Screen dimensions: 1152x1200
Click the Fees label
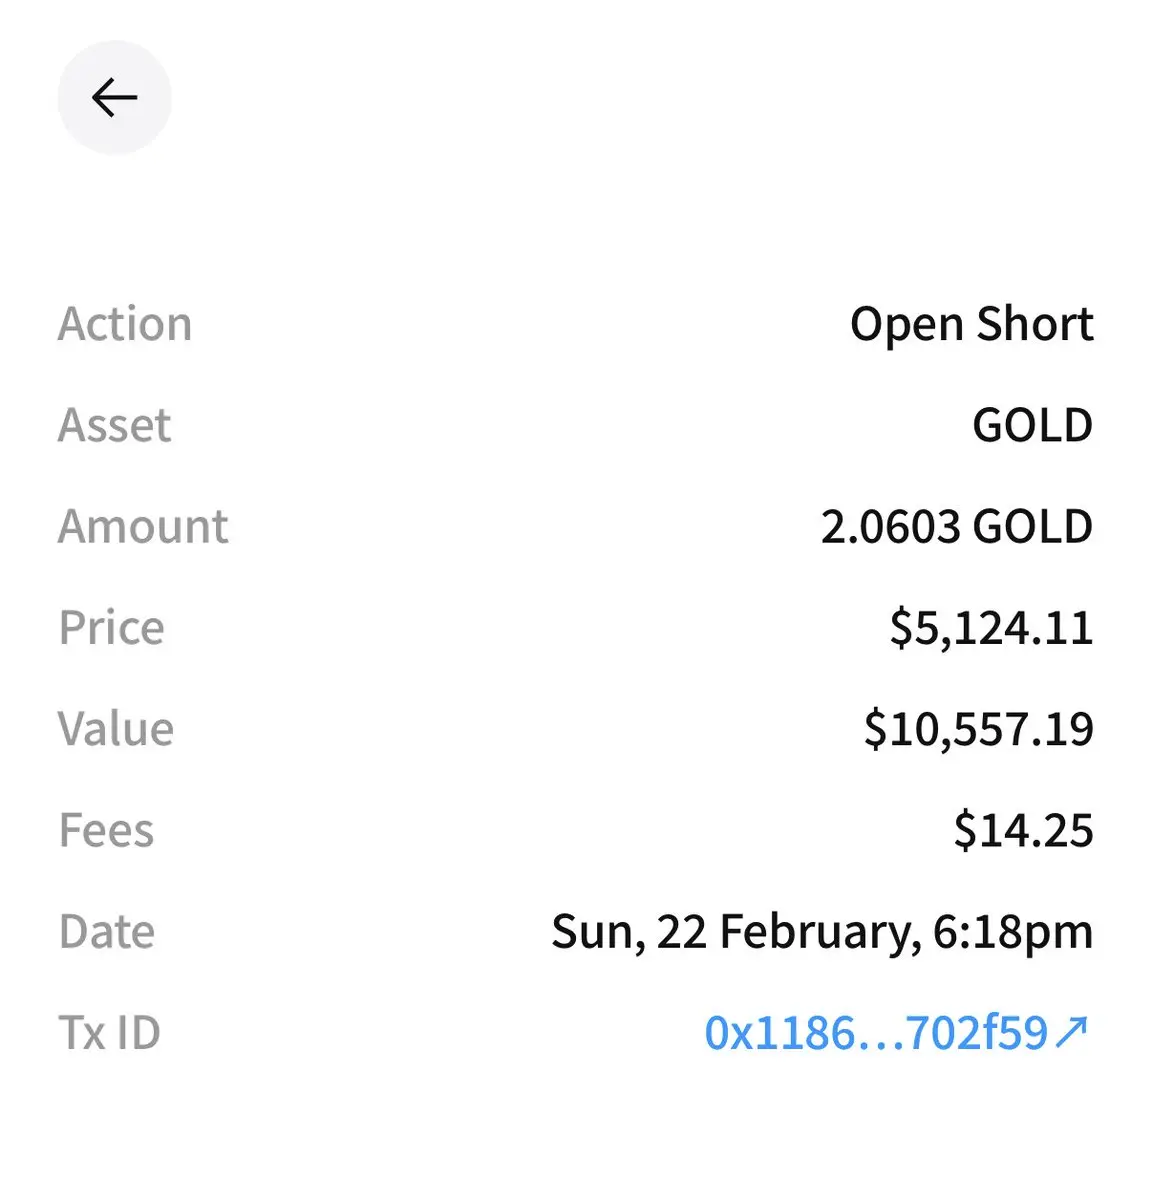coord(107,830)
